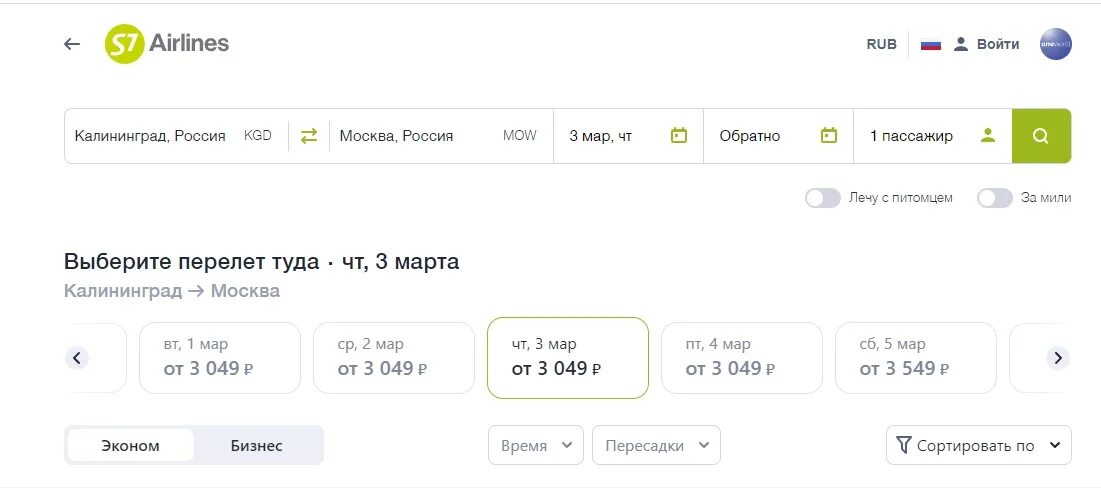Click the oneworld alliance badge

pyautogui.click(x=1055, y=44)
